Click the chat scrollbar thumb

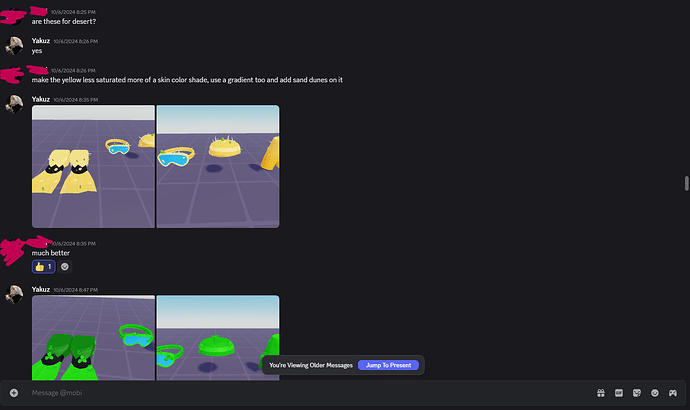point(686,183)
